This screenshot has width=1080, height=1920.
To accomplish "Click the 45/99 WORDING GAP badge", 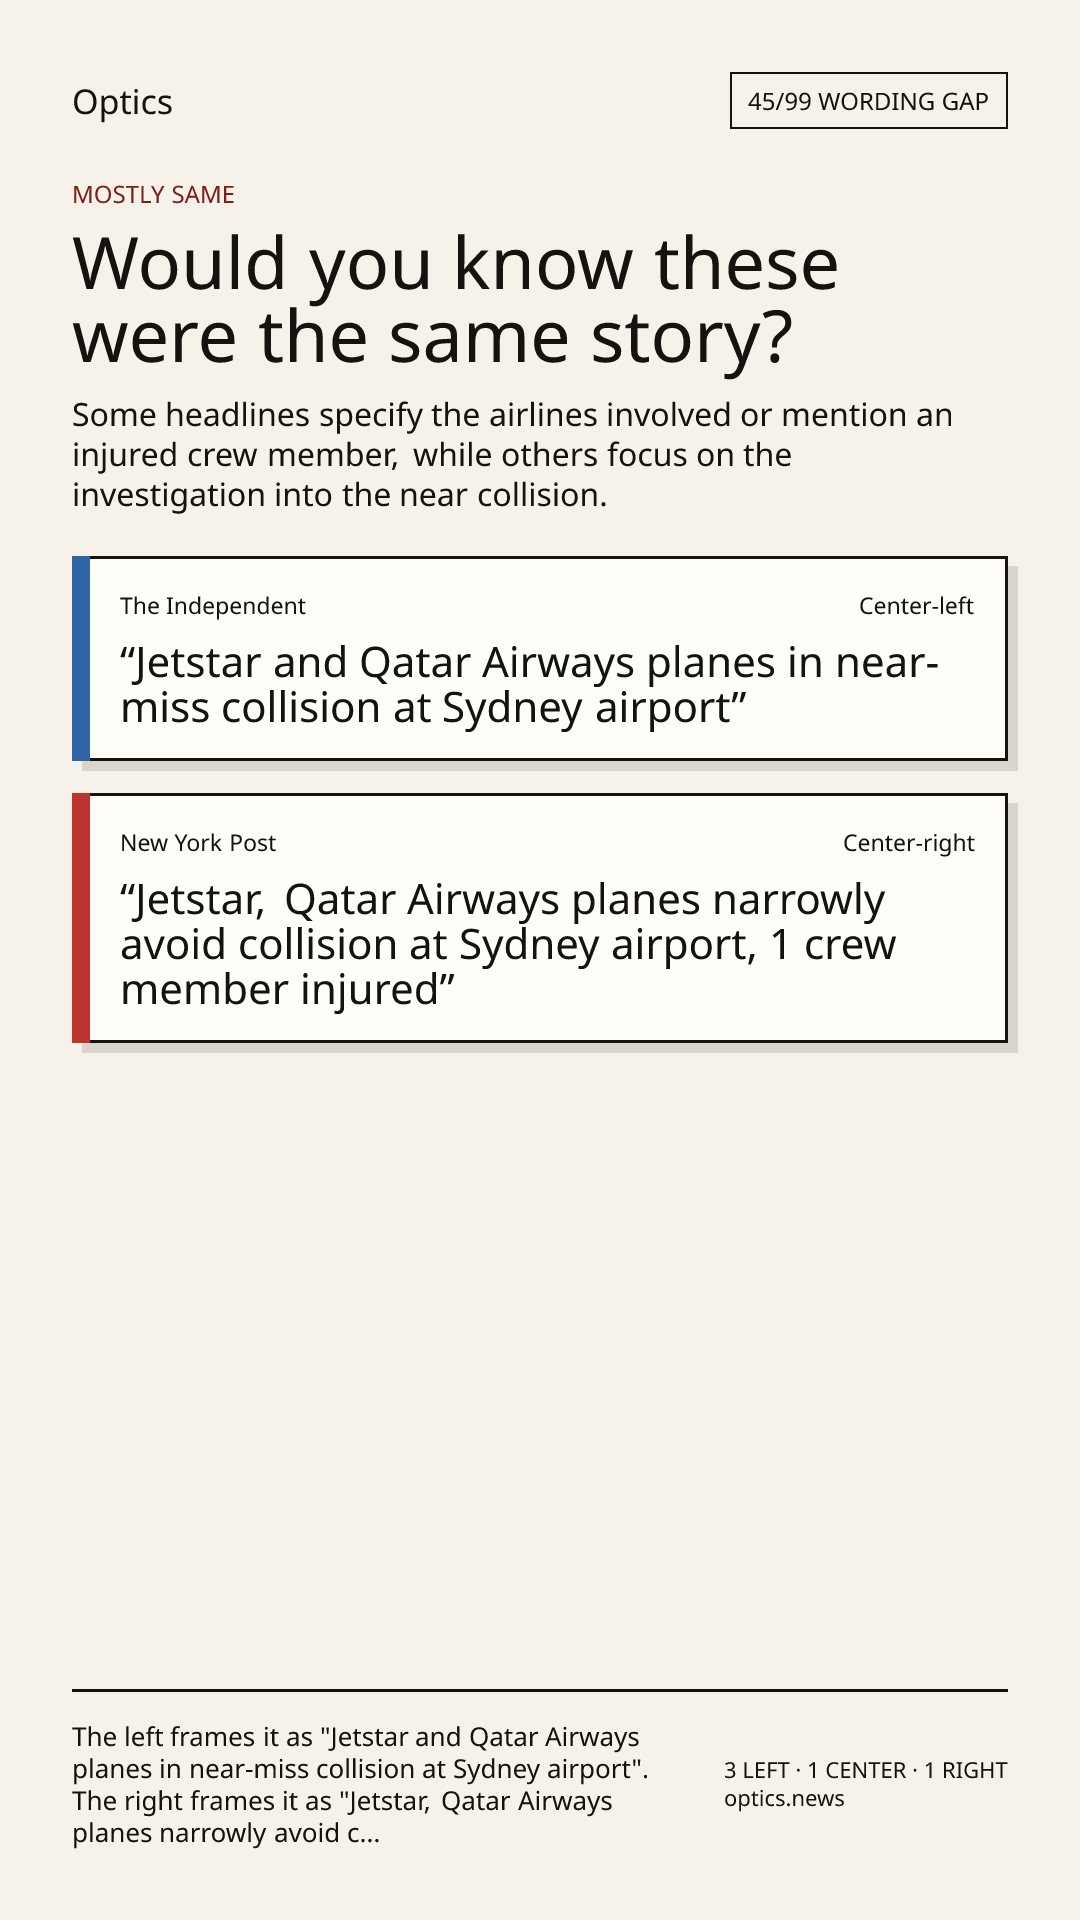I will coord(868,101).
